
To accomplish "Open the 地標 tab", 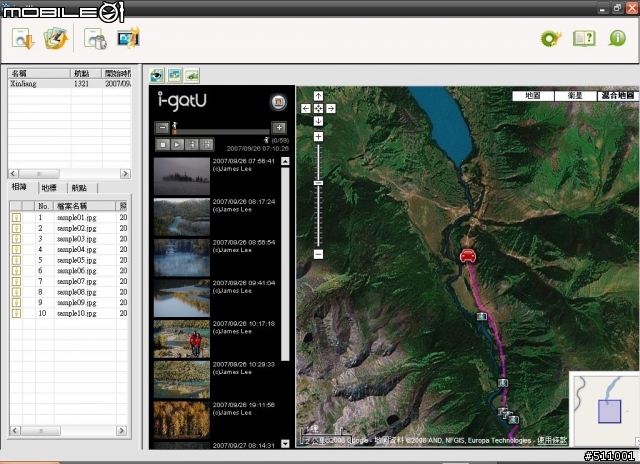I will tap(49, 188).
